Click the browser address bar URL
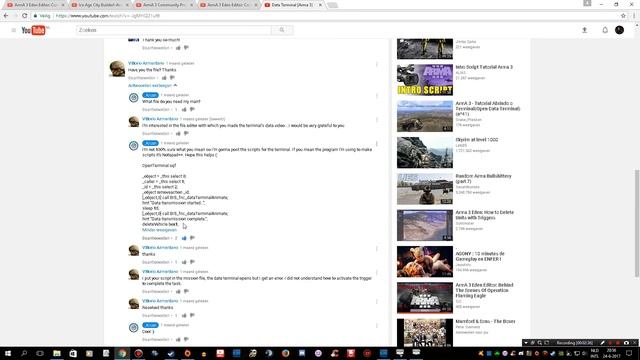The width and height of the screenshot is (640, 360). click(x=108, y=16)
